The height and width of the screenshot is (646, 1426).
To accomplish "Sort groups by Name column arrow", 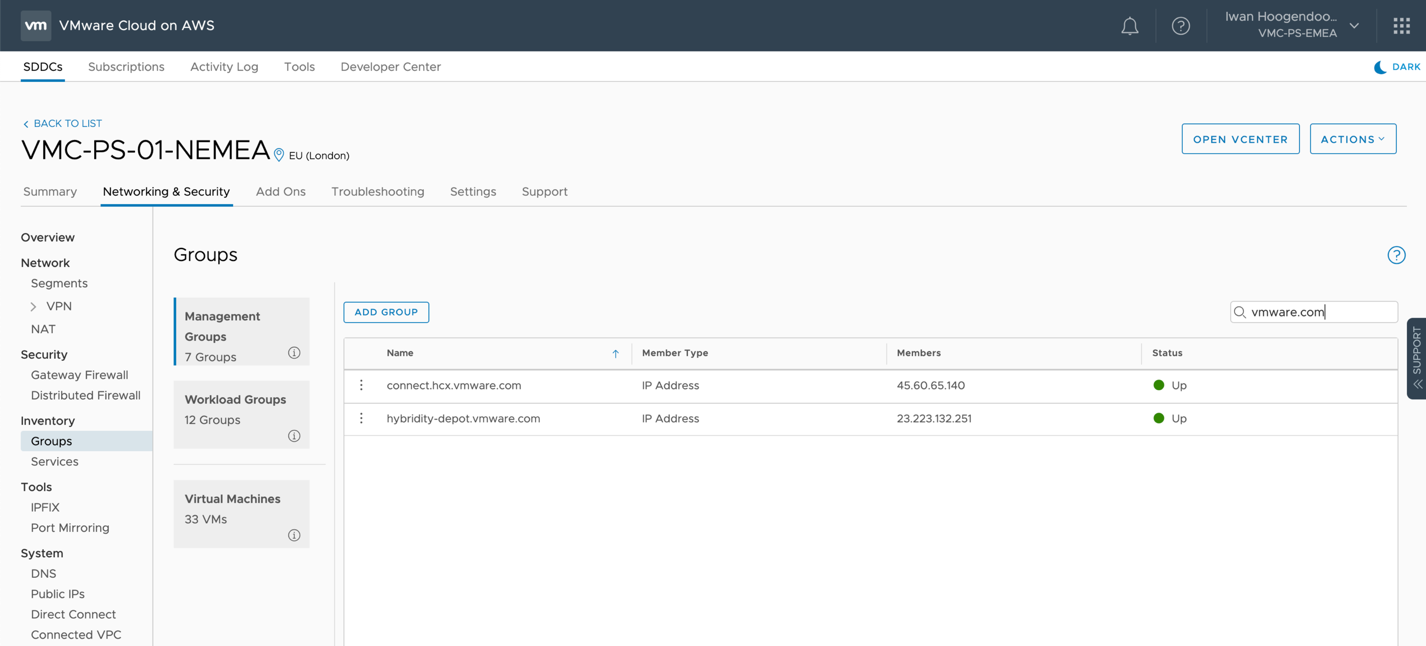I will [615, 354].
